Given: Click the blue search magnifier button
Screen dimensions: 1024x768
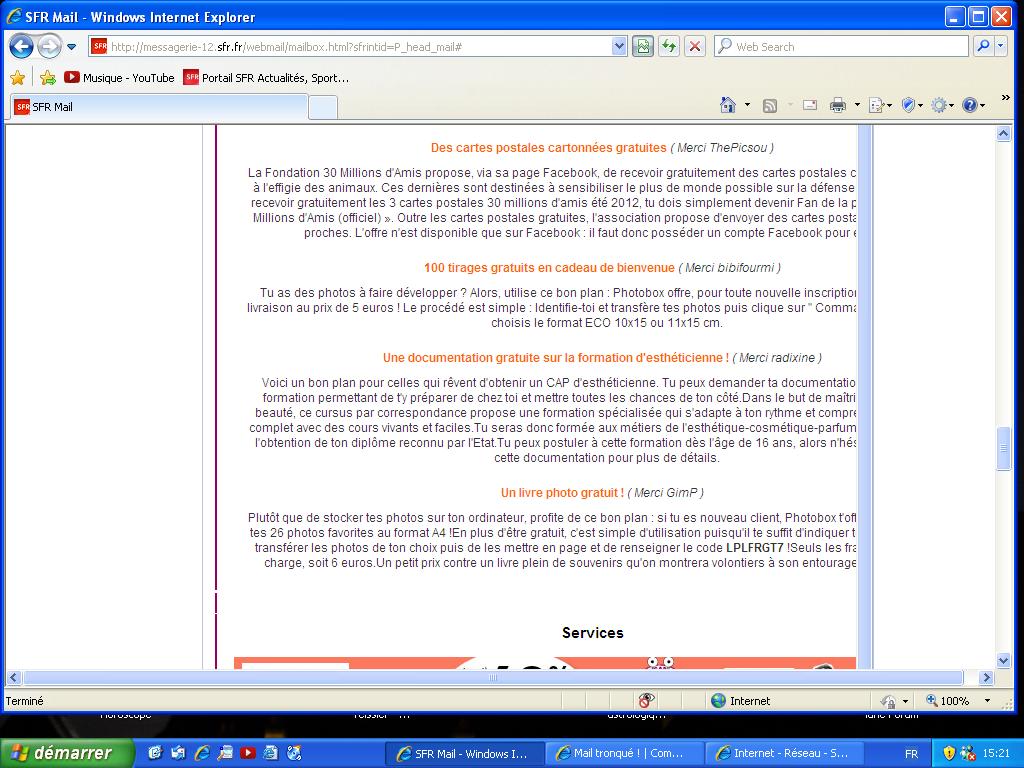Looking at the screenshot, I should (x=983, y=46).
